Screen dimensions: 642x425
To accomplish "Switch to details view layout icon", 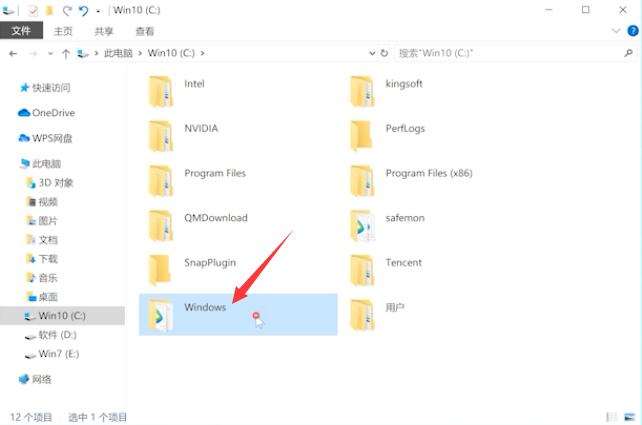I will coord(611,417).
